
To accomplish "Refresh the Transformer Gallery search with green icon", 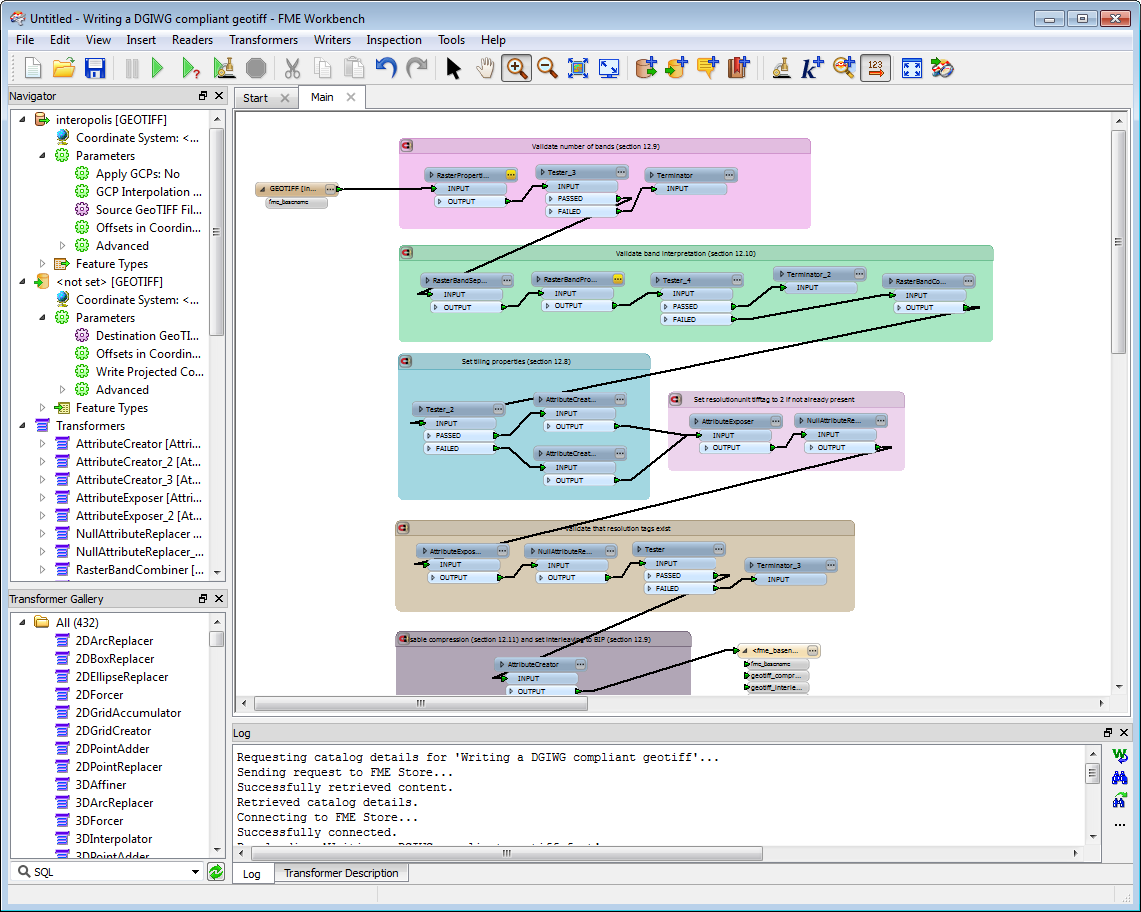I will pyautogui.click(x=216, y=871).
